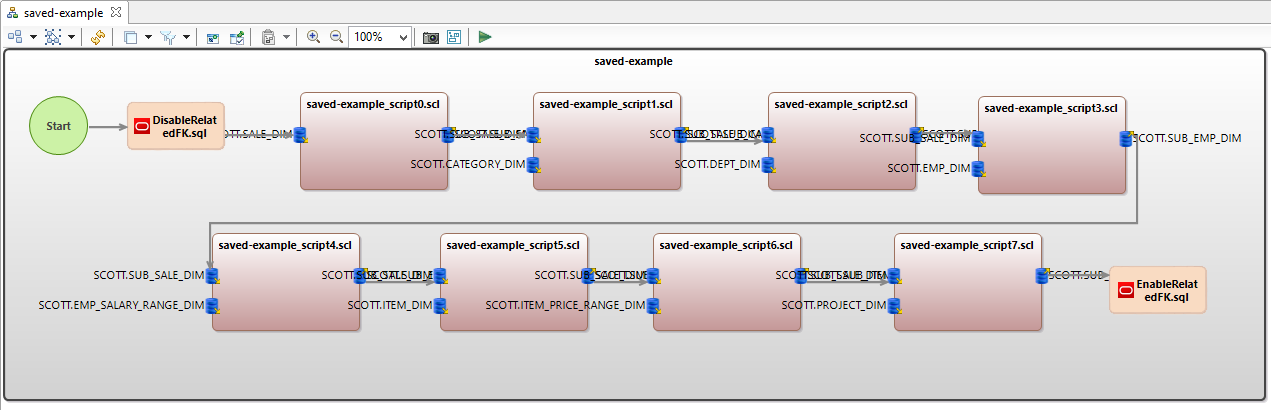The width and height of the screenshot is (1271, 410).
Task: Expand the clipboard dropdown arrow
Action: coord(286,37)
